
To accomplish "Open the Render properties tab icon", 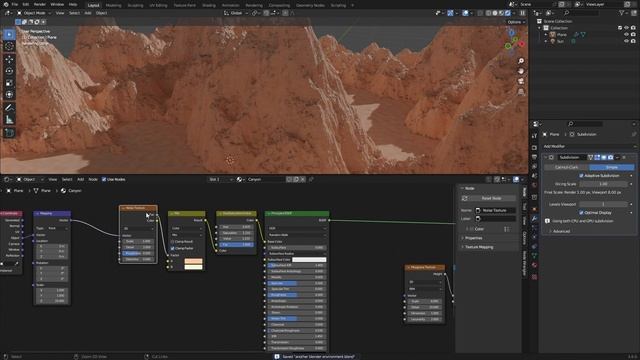I will tap(534, 147).
